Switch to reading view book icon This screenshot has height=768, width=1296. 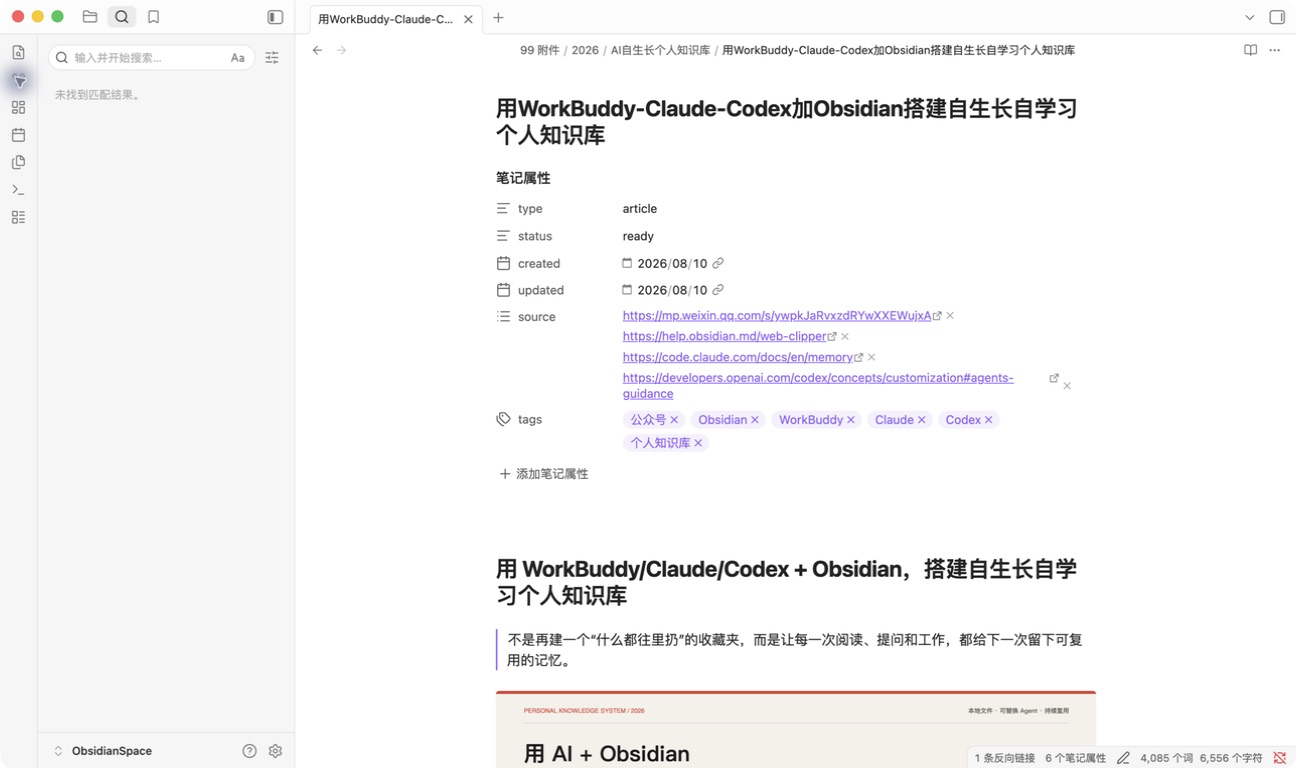click(1250, 50)
